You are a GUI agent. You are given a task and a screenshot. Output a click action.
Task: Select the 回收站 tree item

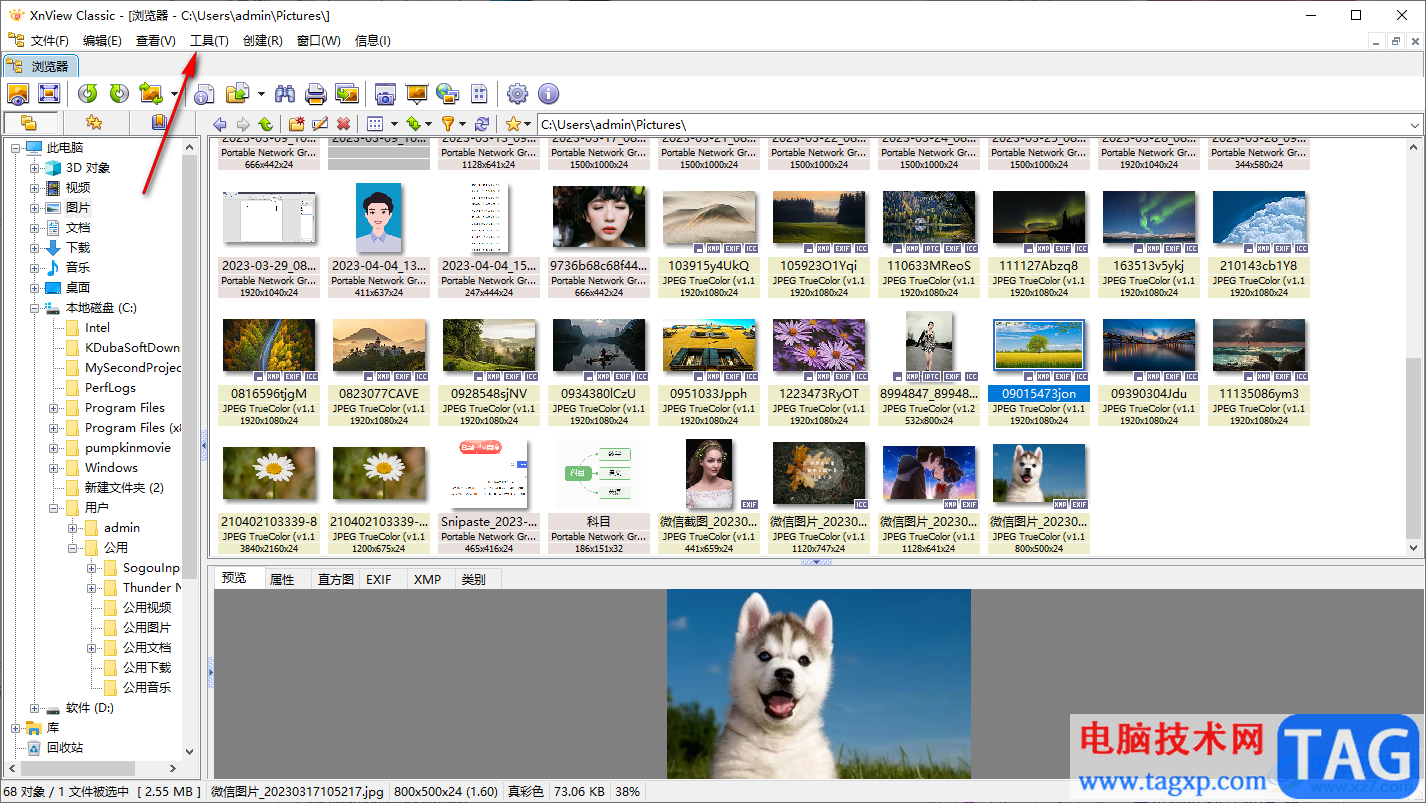pyautogui.click(x=64, y=748)
